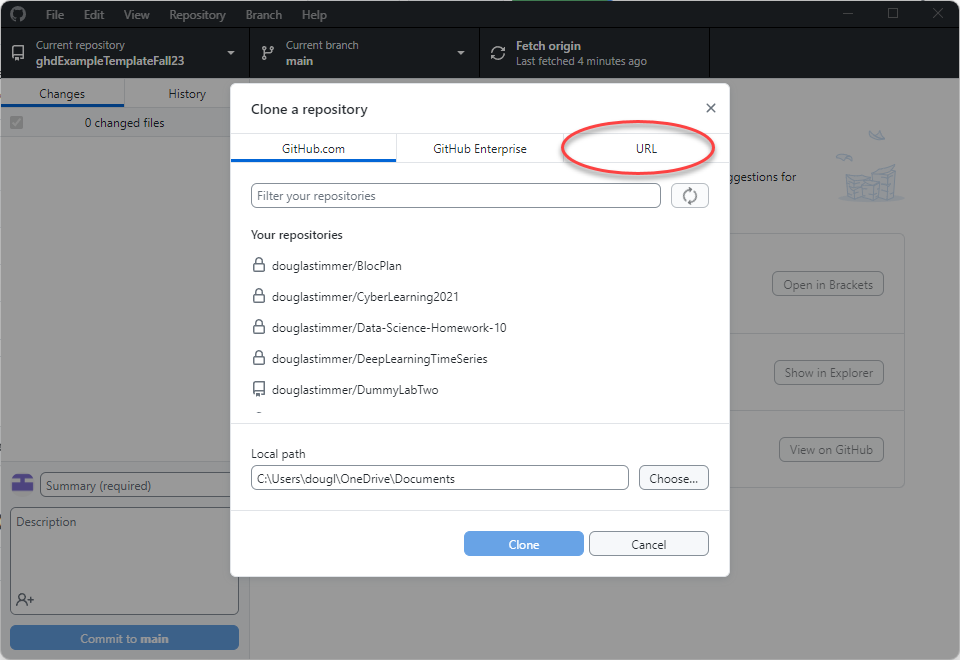Click Choose... to pick local path

(673, 478)
